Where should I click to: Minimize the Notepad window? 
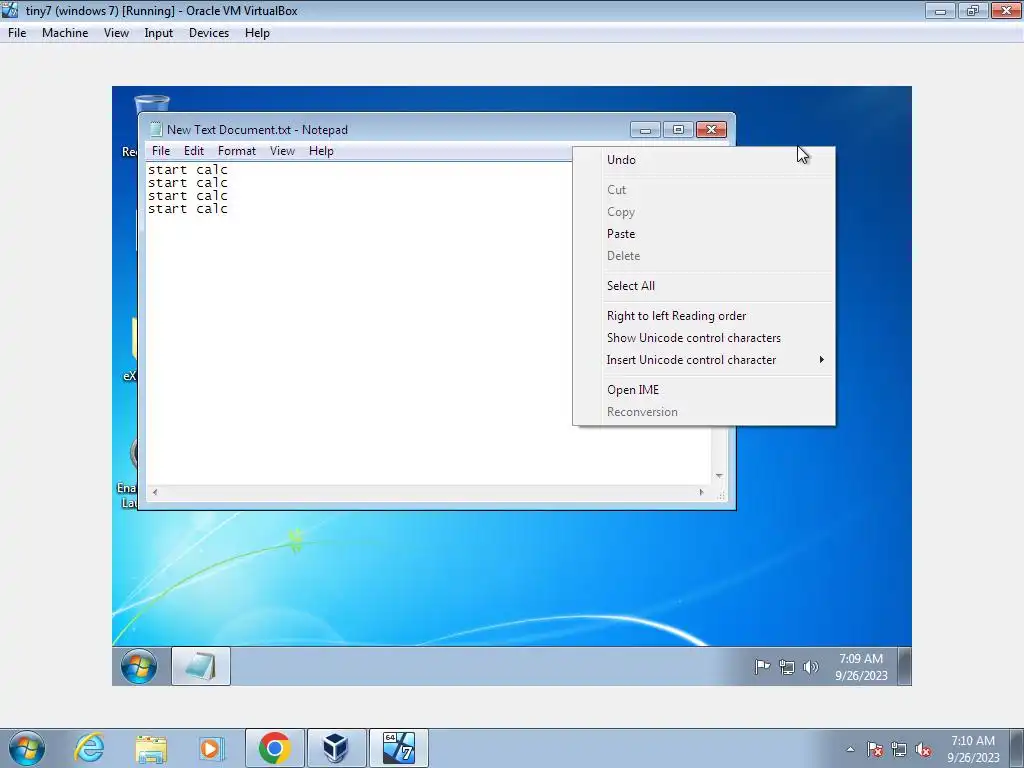click(645, 129)
